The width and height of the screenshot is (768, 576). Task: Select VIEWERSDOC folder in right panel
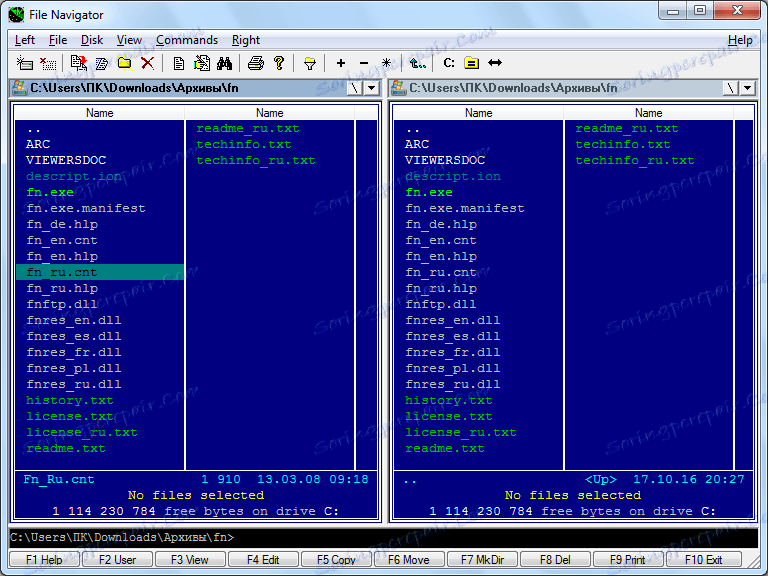click(x=445, y=160)
